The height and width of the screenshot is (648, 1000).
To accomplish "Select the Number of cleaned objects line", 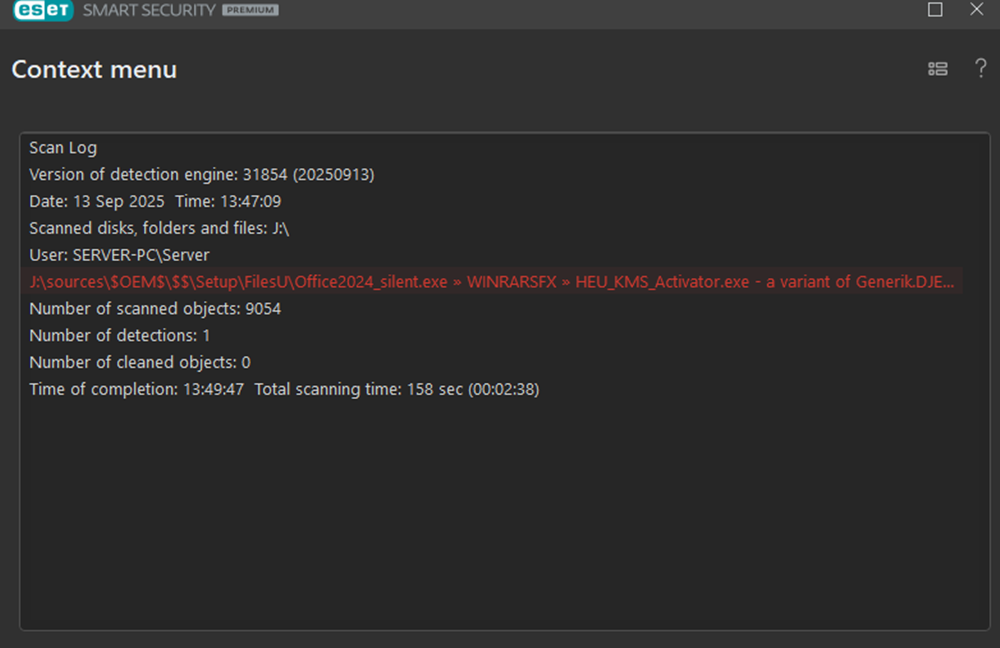I will tap(139, 362).
